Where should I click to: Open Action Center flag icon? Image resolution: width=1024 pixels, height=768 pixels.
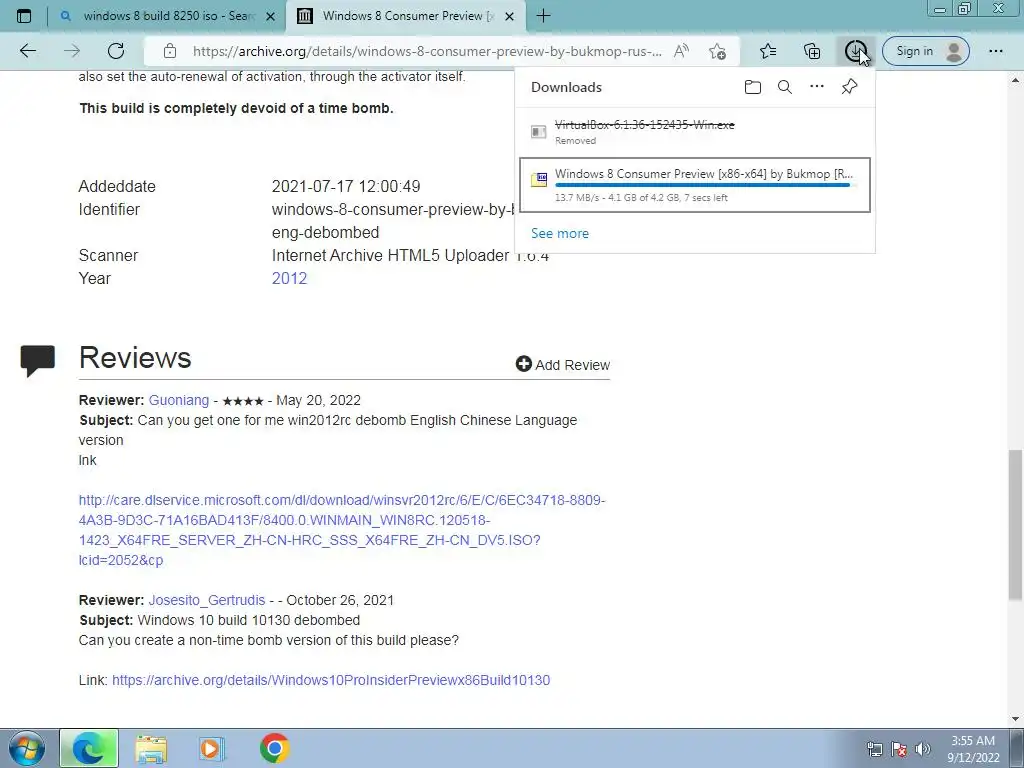tap(899, 749)
